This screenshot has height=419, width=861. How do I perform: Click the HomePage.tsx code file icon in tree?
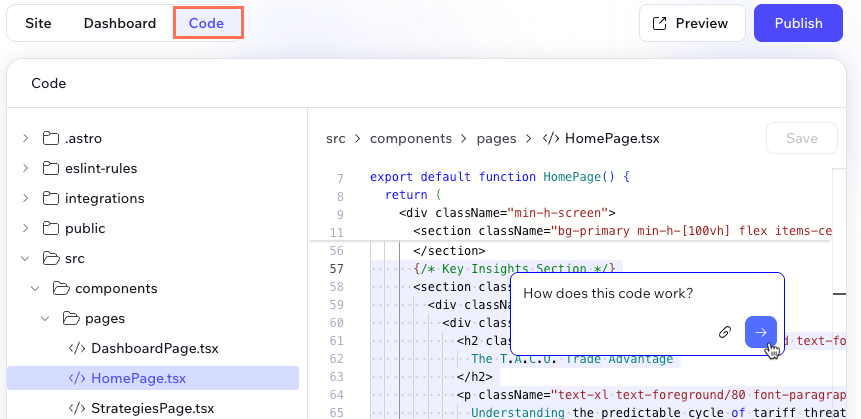(77, 378)
